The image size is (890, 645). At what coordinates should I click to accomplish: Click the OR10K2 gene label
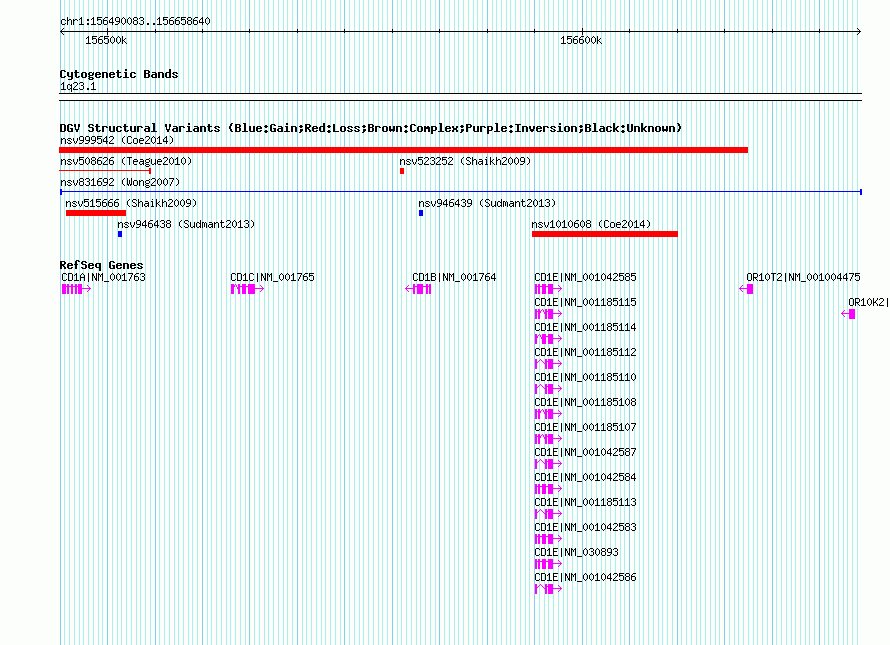(868, 302)
